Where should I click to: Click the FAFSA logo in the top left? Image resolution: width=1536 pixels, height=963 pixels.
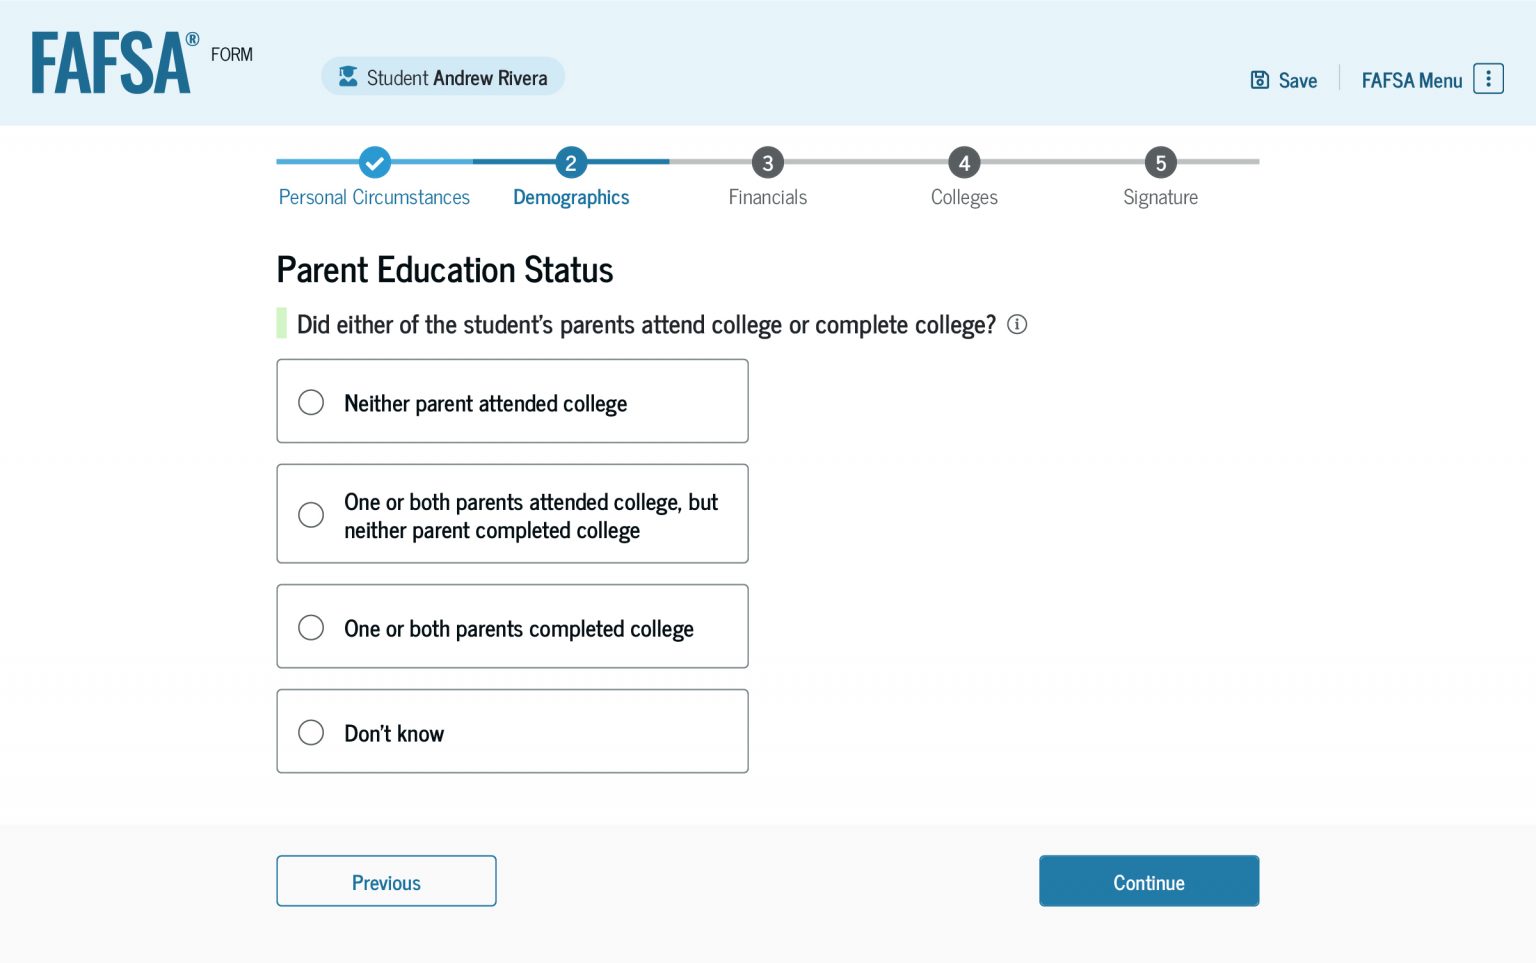coord(112,57)
